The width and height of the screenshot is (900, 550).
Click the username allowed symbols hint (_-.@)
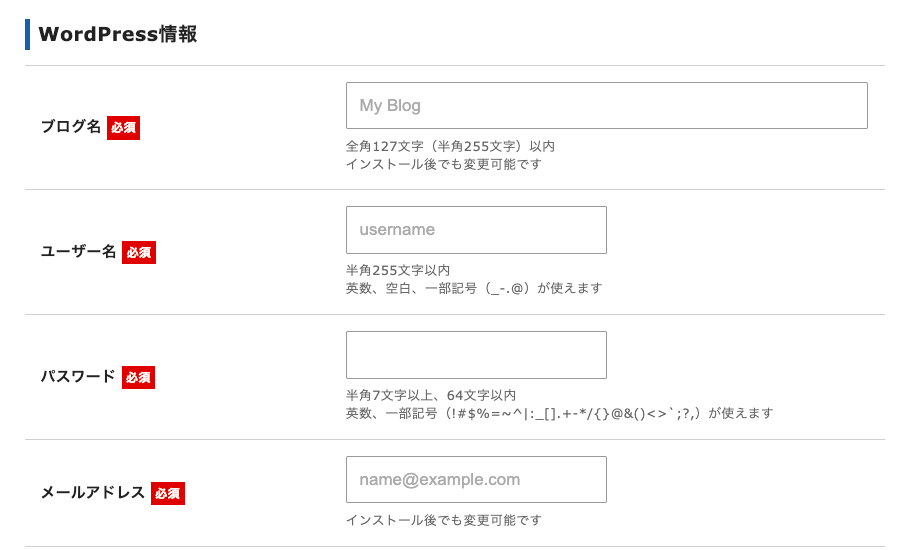(x=474, y=288)
